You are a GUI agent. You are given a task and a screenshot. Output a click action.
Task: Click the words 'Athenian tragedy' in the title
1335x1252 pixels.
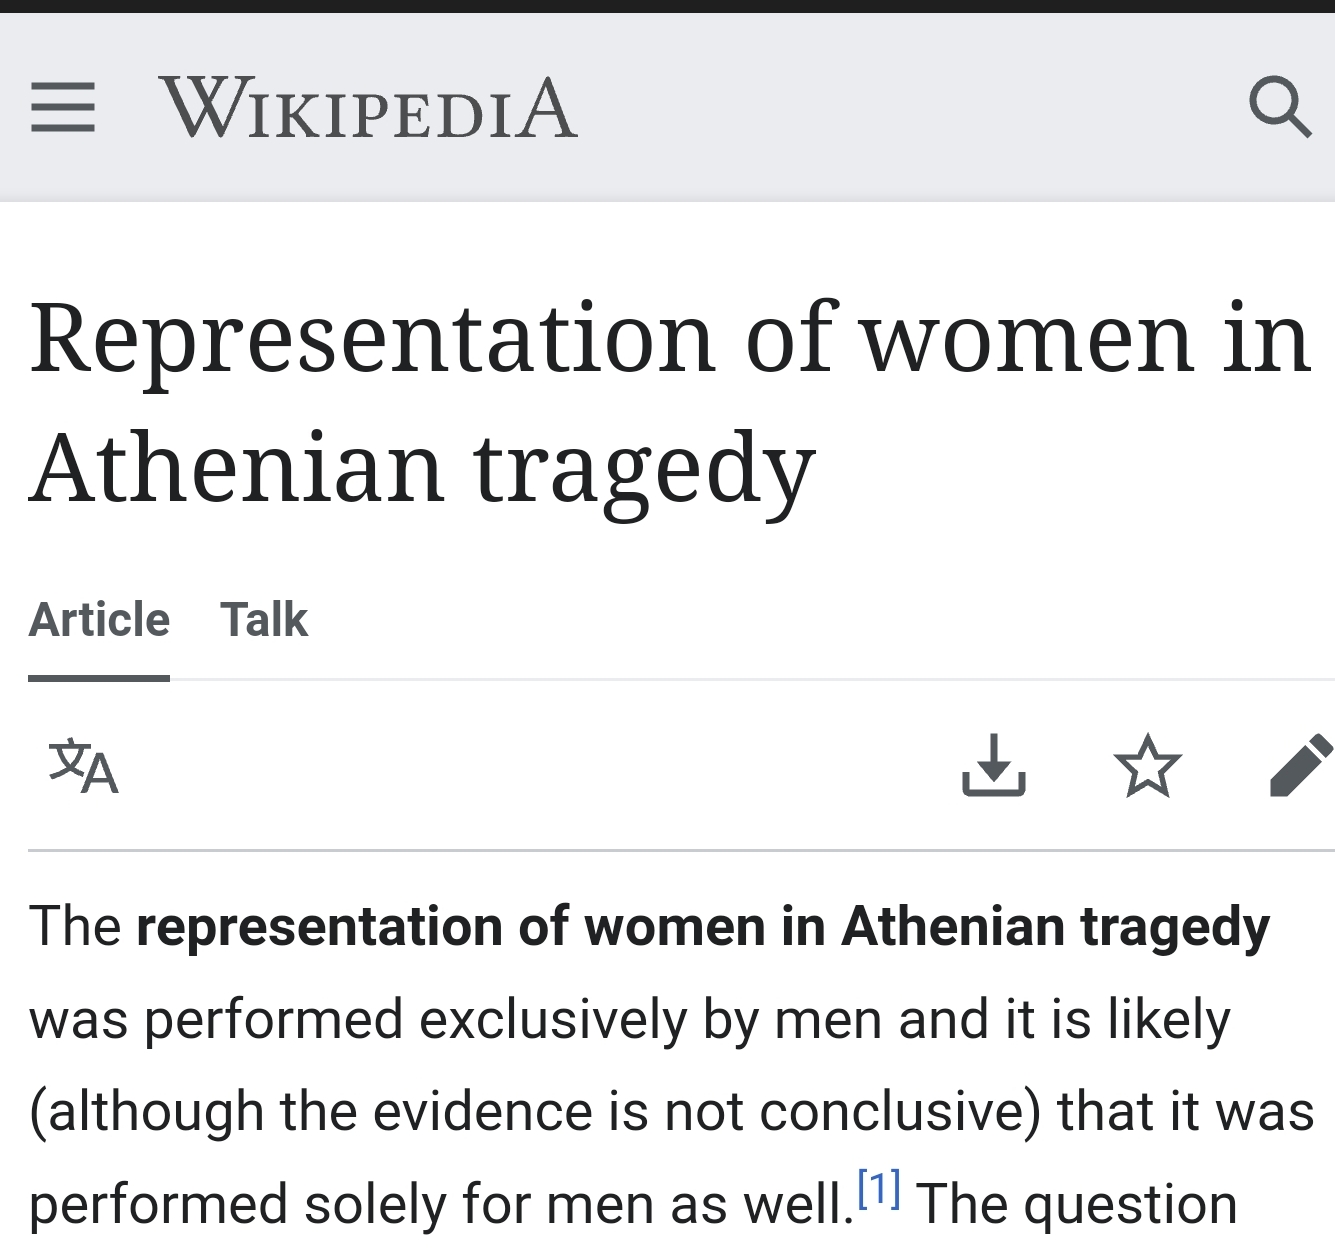click(422, 468)
